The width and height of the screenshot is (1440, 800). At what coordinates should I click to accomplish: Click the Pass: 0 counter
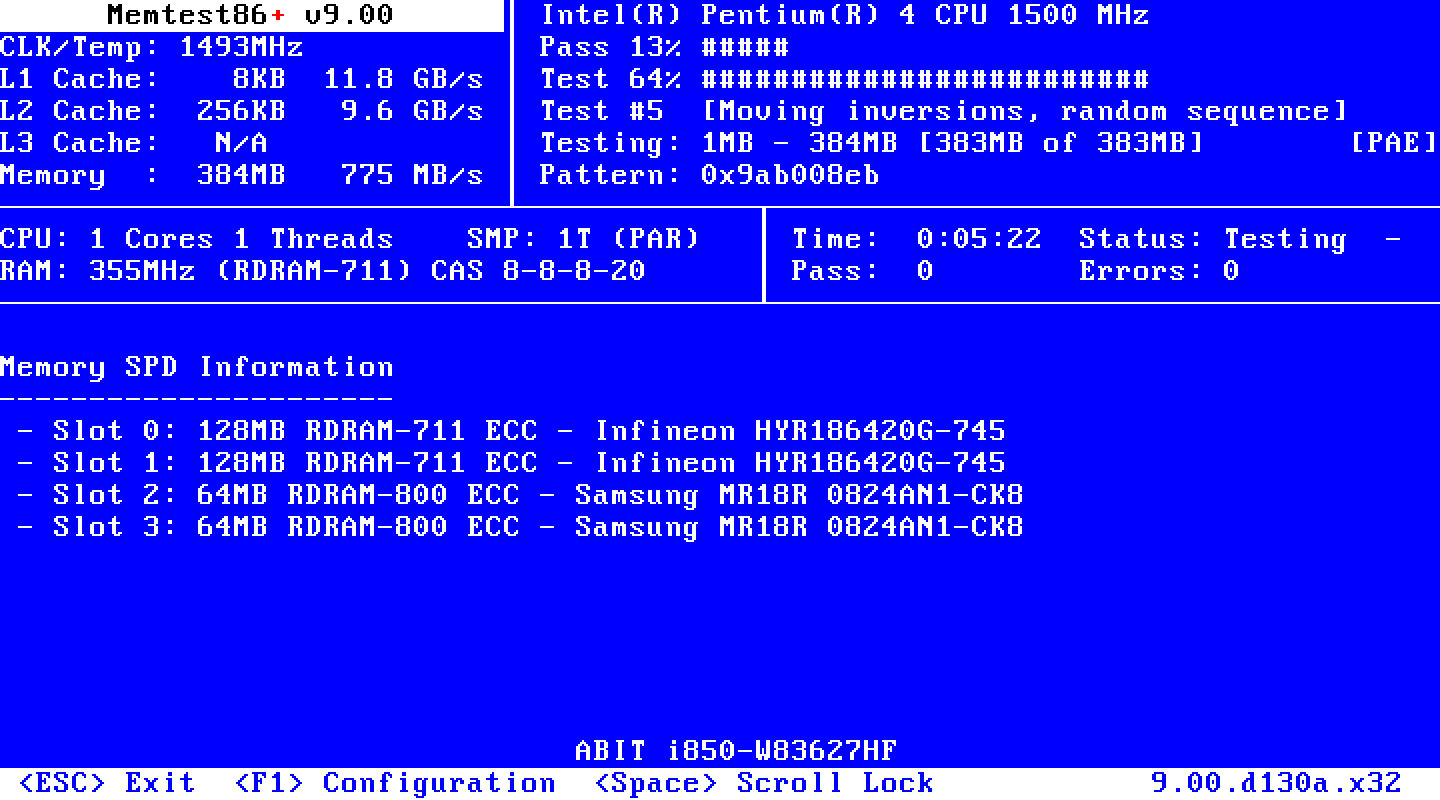[x=863, y=271]
